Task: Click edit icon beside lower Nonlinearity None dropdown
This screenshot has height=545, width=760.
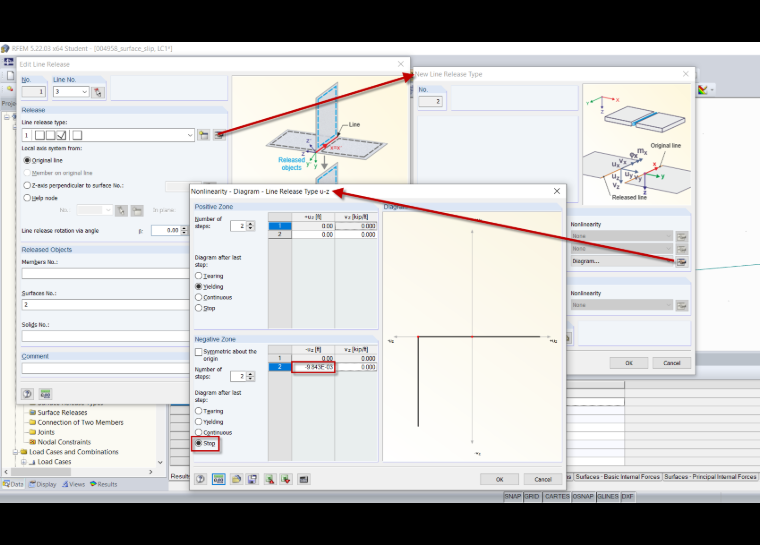Action: (681, 305)
